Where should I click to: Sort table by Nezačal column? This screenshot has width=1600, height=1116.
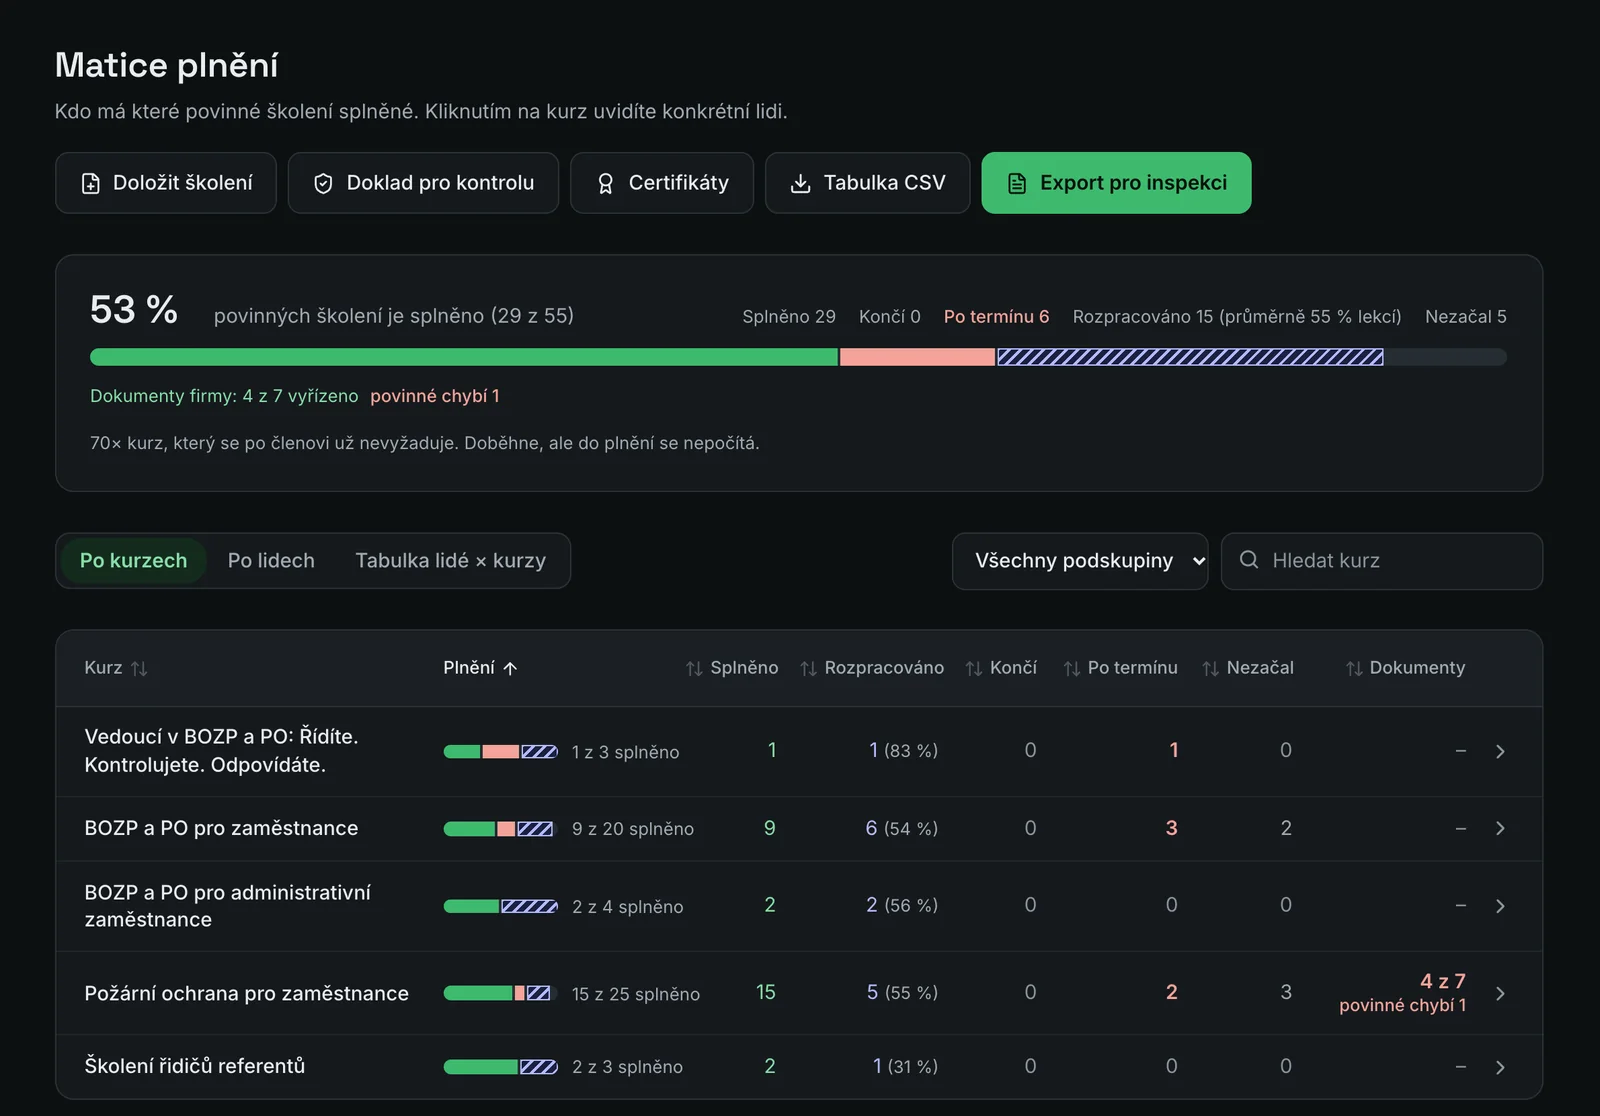(x=1248, y=668)
